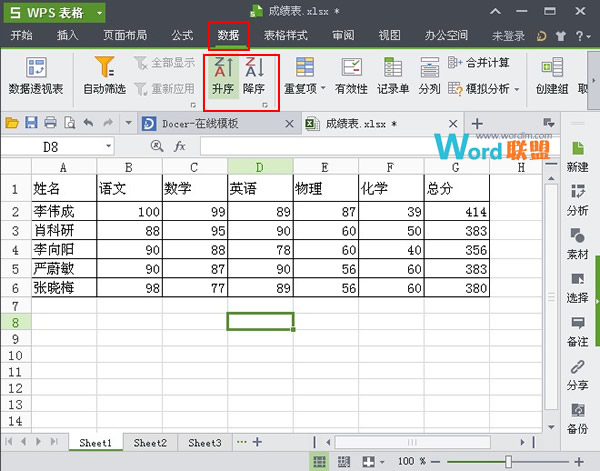Open the 记录单 record form
The width and height of the screenshot is (600, 471).
393,76
